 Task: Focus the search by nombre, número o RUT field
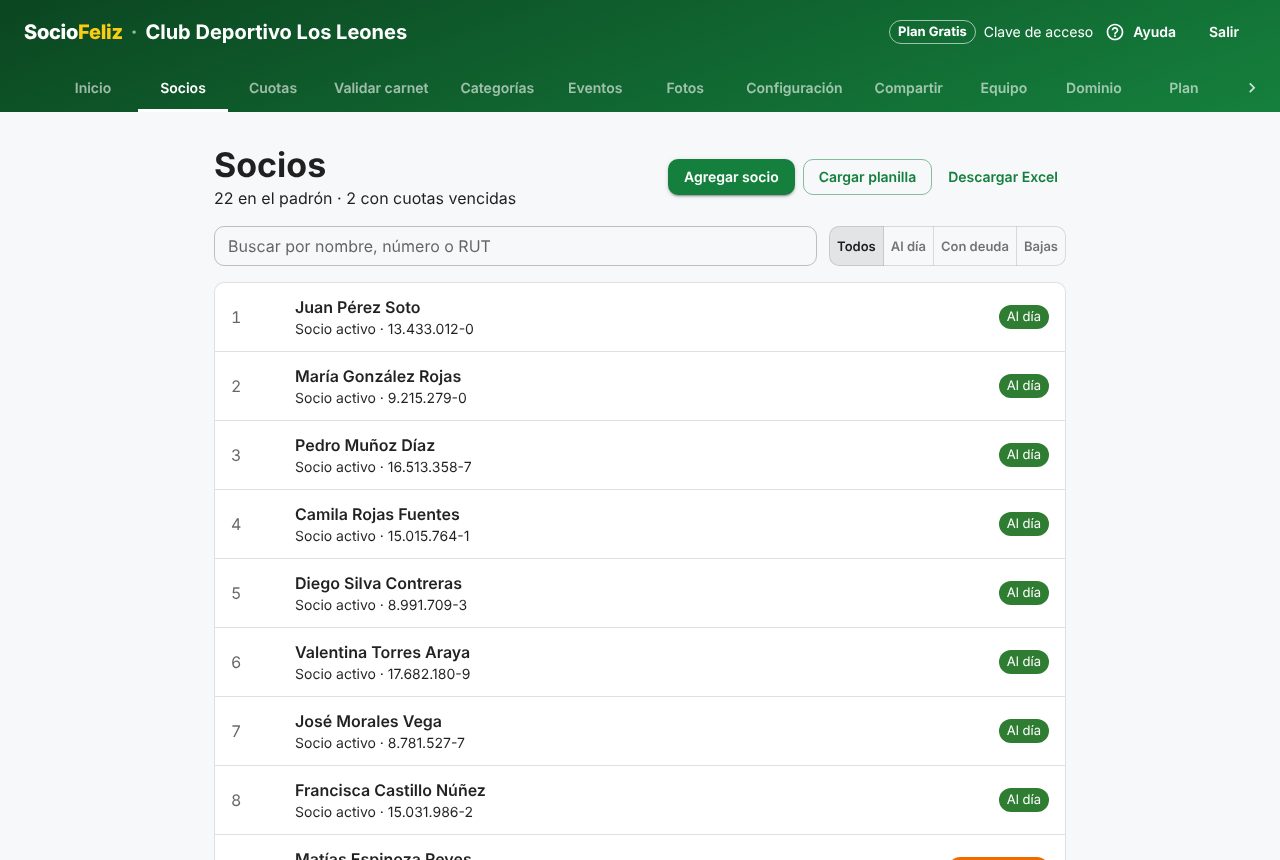[515, 246]
